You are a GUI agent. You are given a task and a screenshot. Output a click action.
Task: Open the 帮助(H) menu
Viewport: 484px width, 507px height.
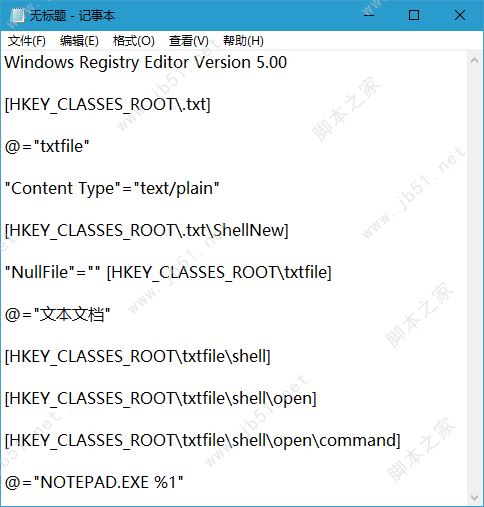pyautogui.click(x=243, y=41)
